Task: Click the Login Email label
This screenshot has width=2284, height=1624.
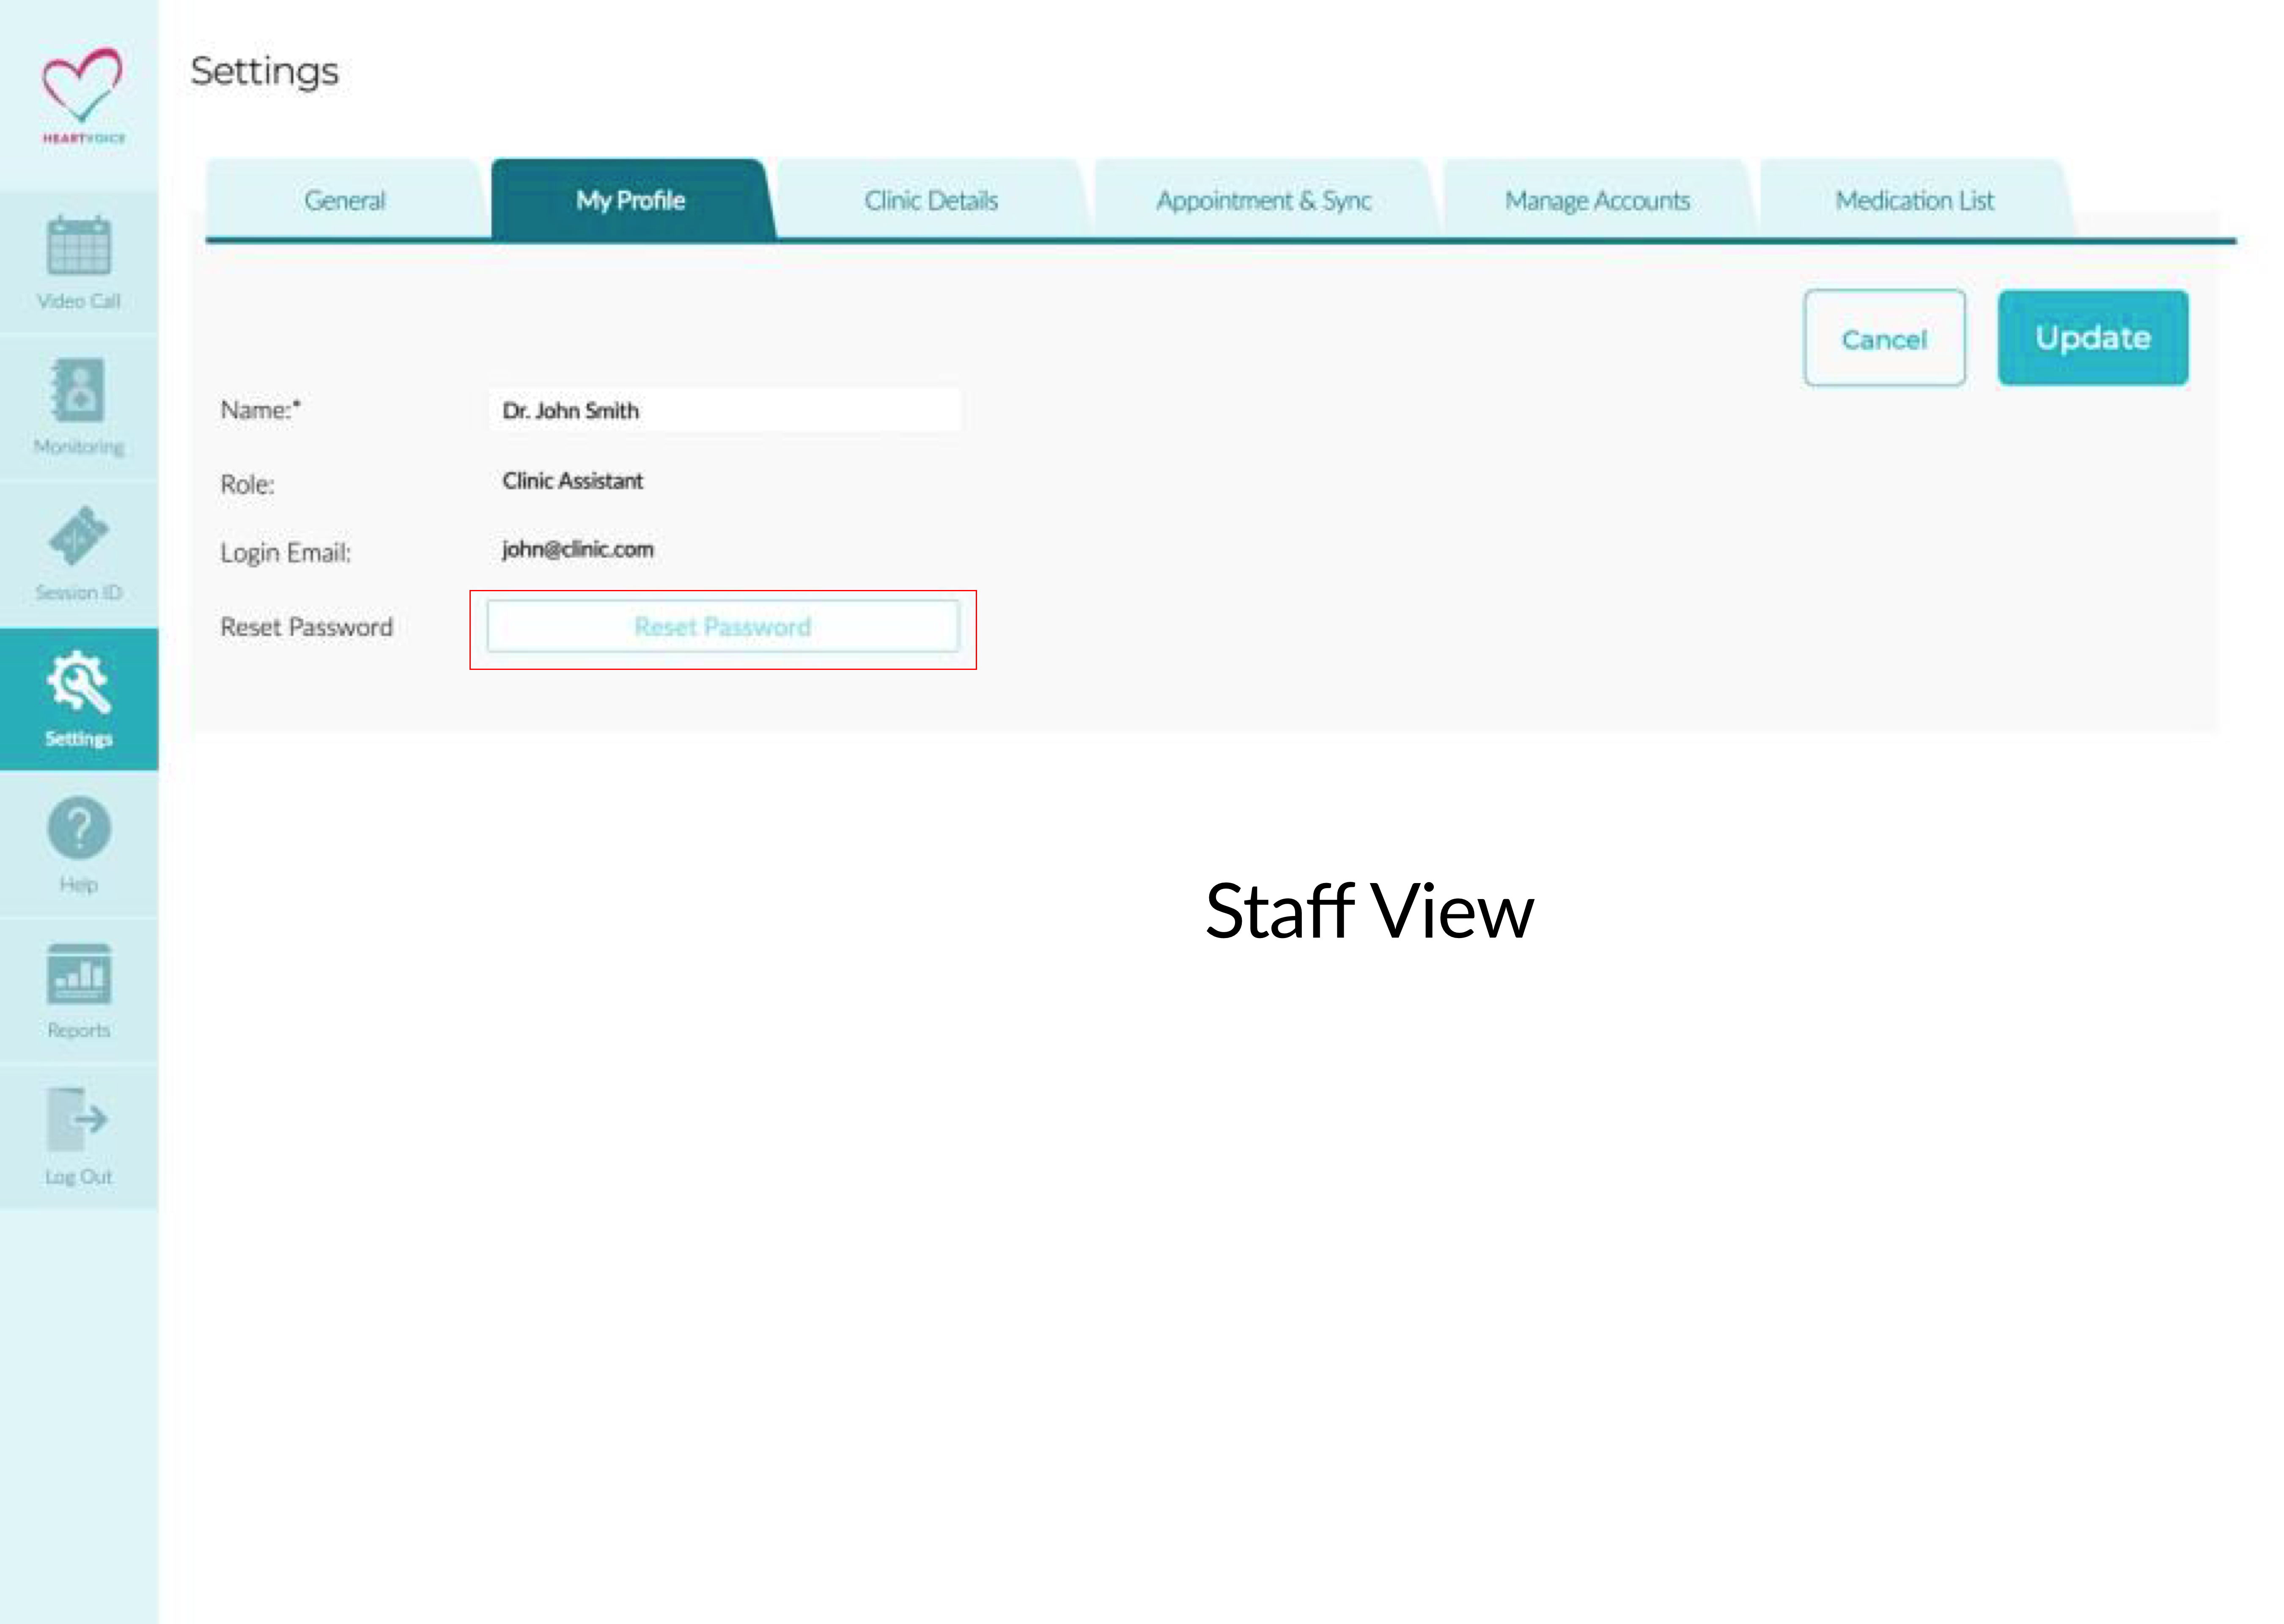Action: pyautogui.click(x=286, y=553)
